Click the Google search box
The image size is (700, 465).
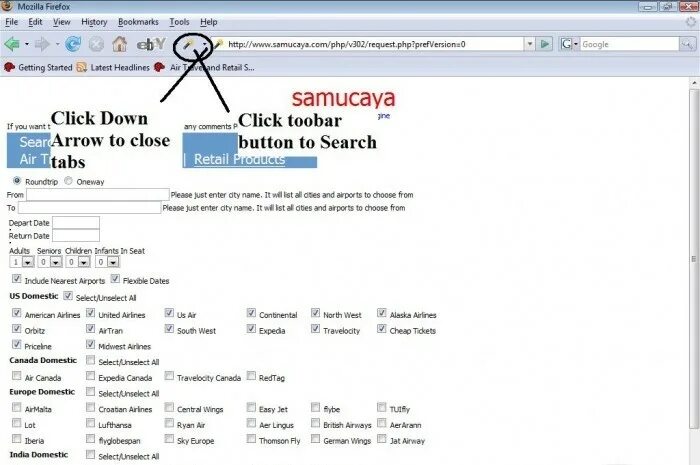click(x=629, y=44)
